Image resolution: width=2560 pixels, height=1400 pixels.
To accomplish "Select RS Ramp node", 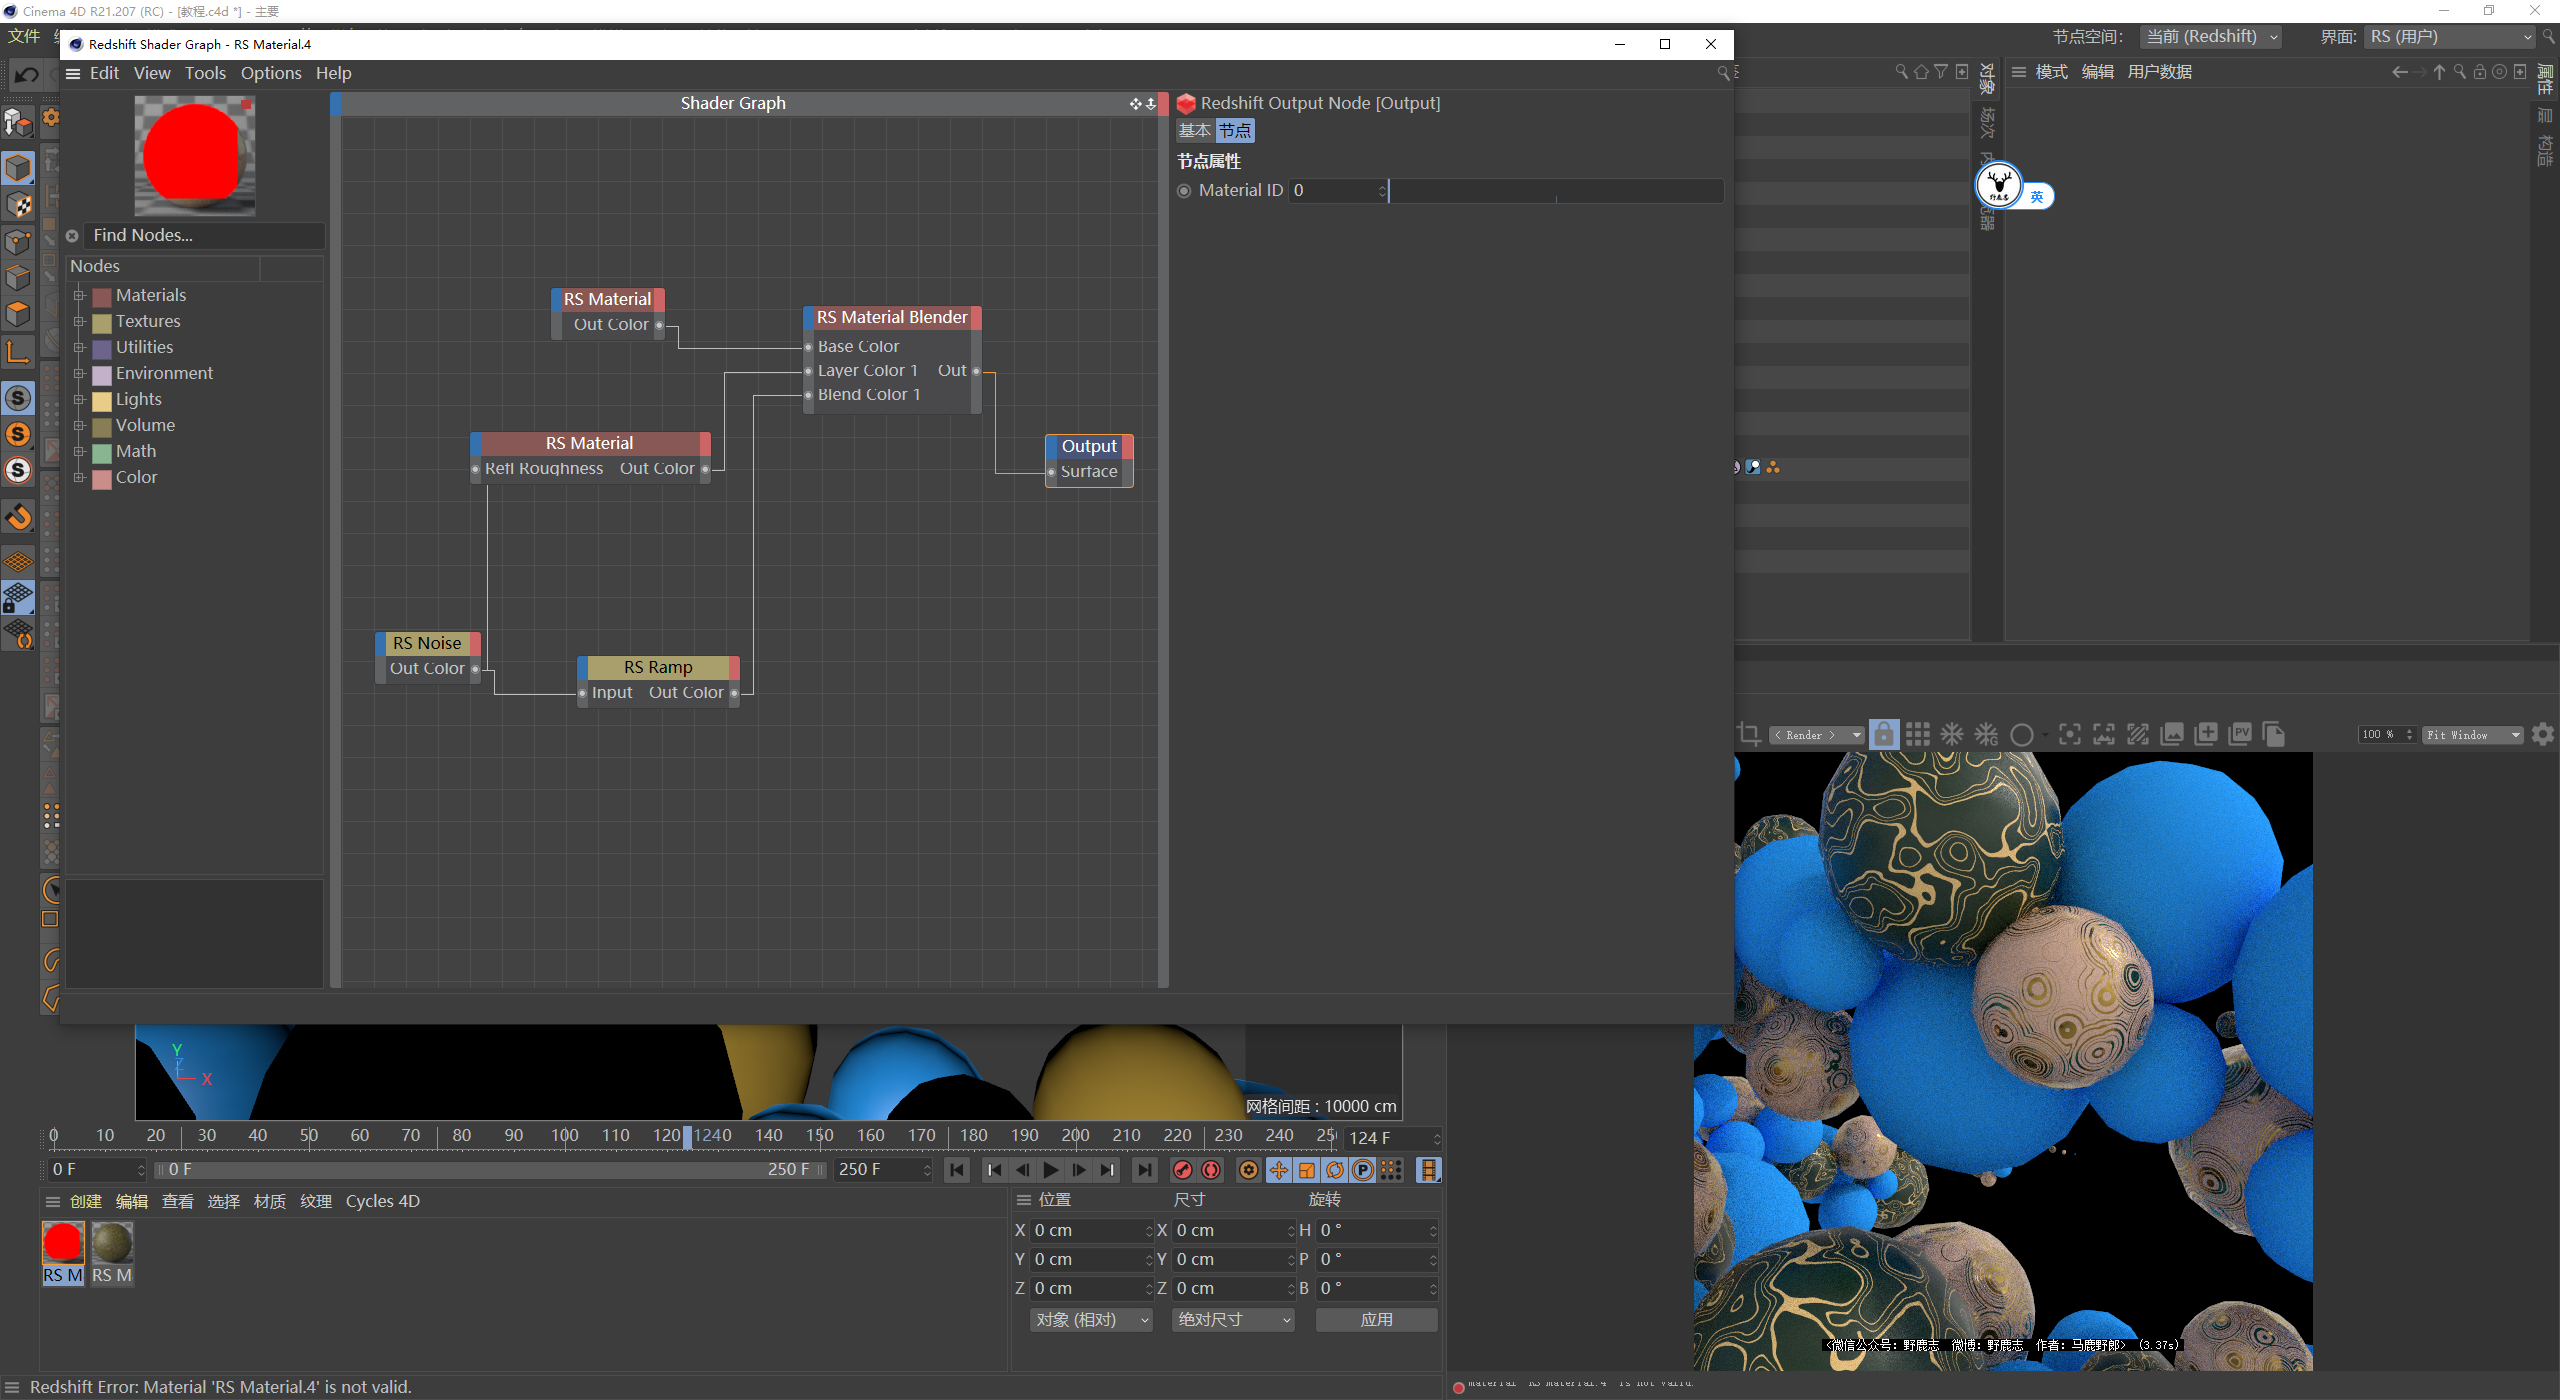I will (x=658, y=667).
